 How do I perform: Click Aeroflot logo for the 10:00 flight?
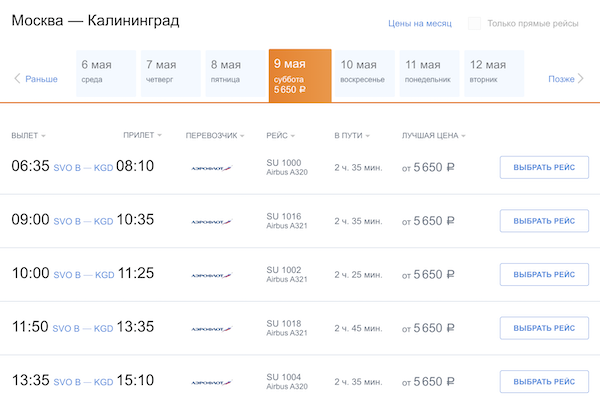pos(211,274)
